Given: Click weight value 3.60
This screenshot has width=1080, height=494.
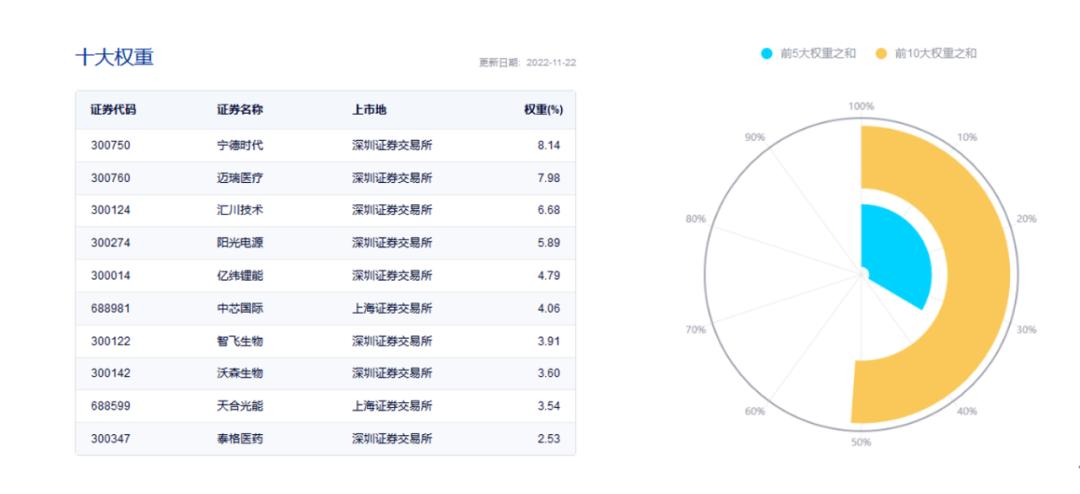Looking at the screenshot, I should coord(549,373).
